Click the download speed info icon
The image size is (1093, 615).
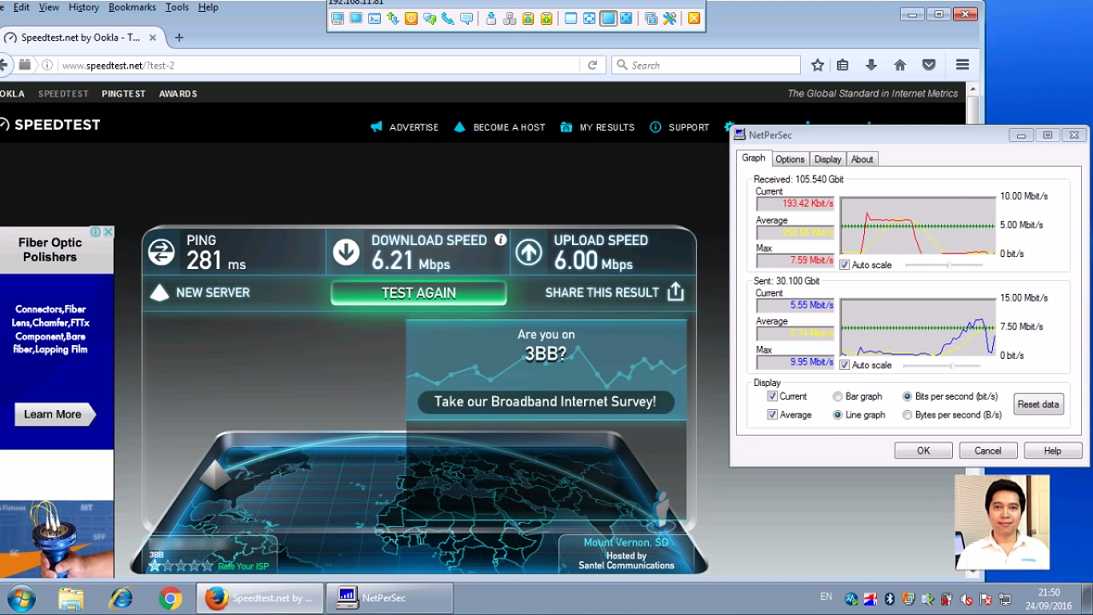tap(500, 240)
